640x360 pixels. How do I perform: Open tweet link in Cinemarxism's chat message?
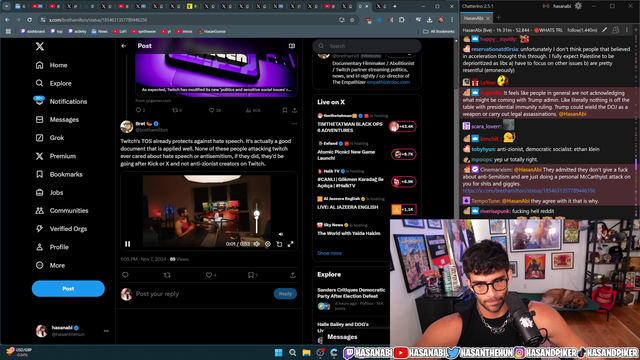[x=529, y=191]
